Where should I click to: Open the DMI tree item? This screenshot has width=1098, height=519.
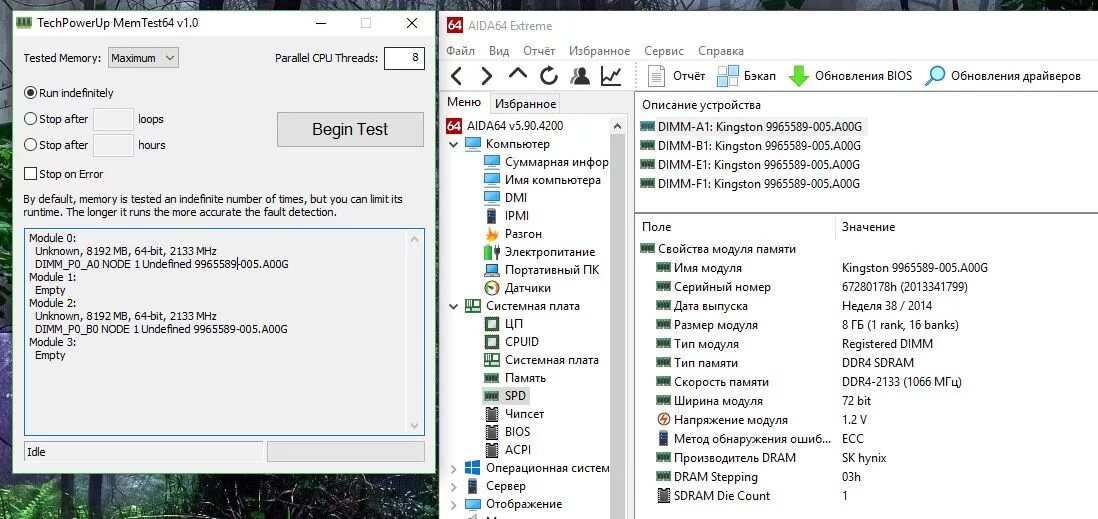[x=506, y=198]
